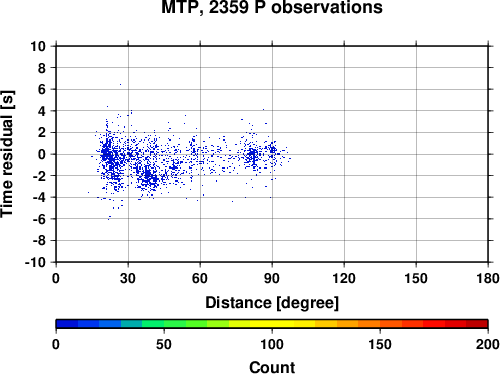Click the colorbar tick label '100'
Viewport: 500px width, 374px height.
[x=272, y=344]
